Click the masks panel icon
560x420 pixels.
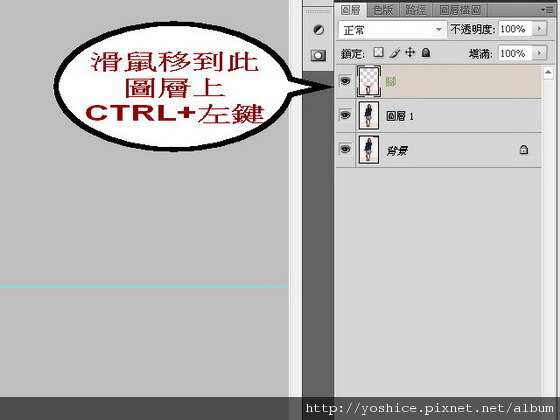pyautogui.click(x=318, y=55)
